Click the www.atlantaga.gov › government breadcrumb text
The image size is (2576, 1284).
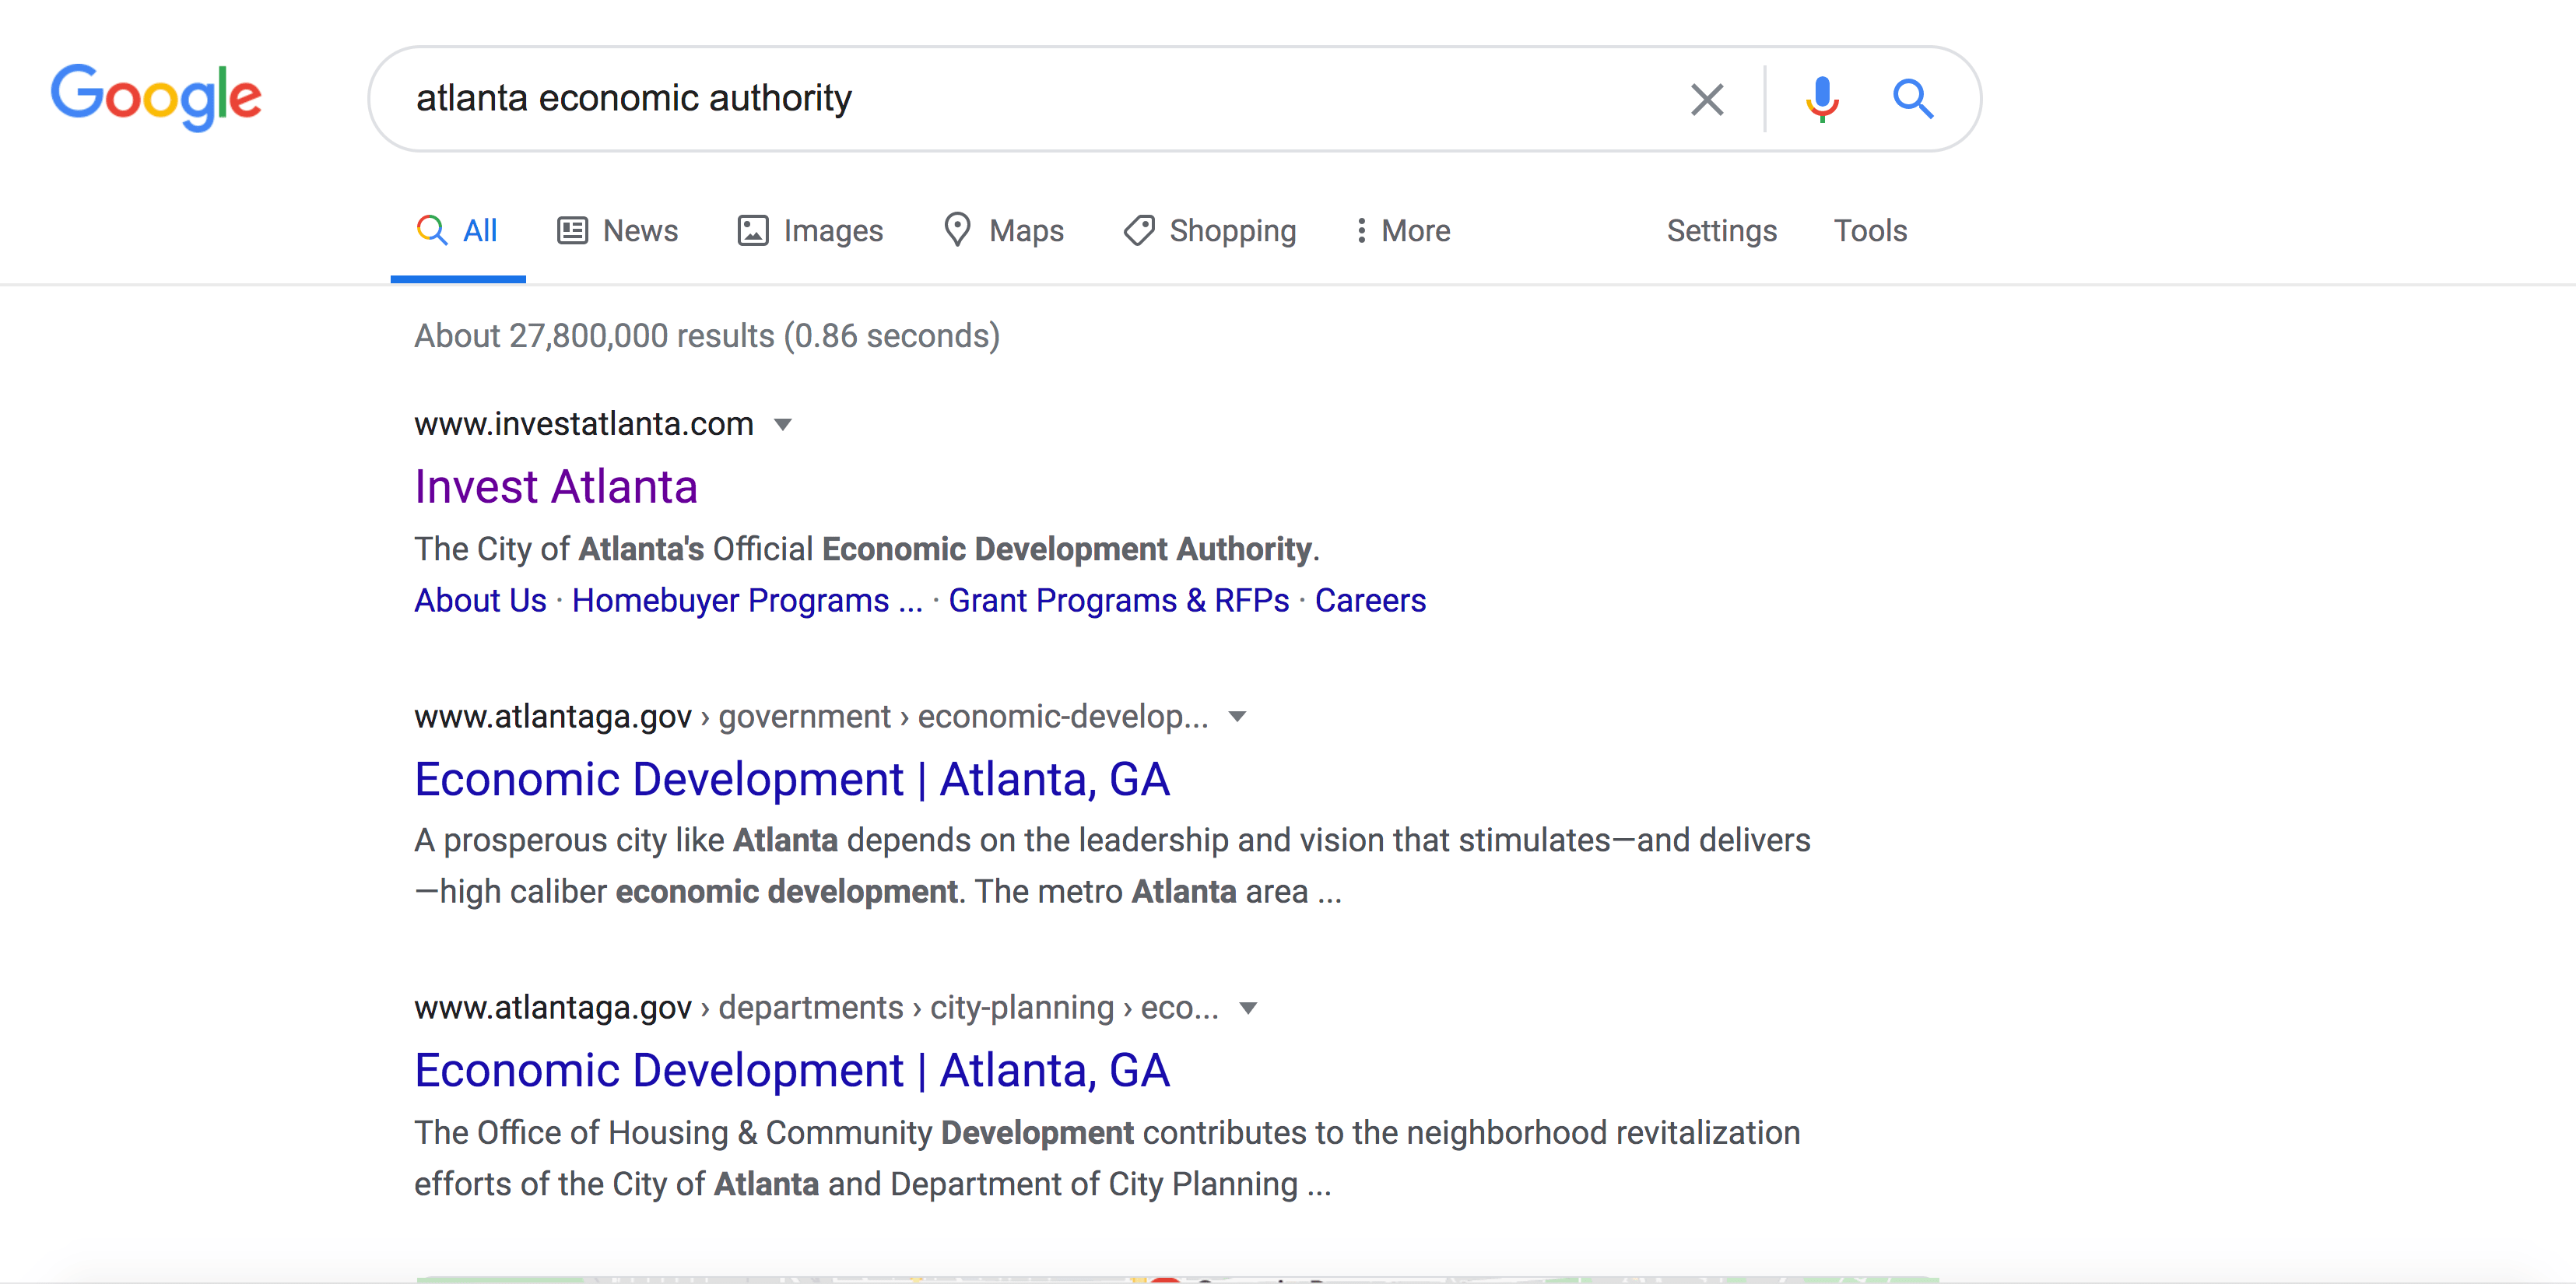pyautogui.click(x=811, y=716)
